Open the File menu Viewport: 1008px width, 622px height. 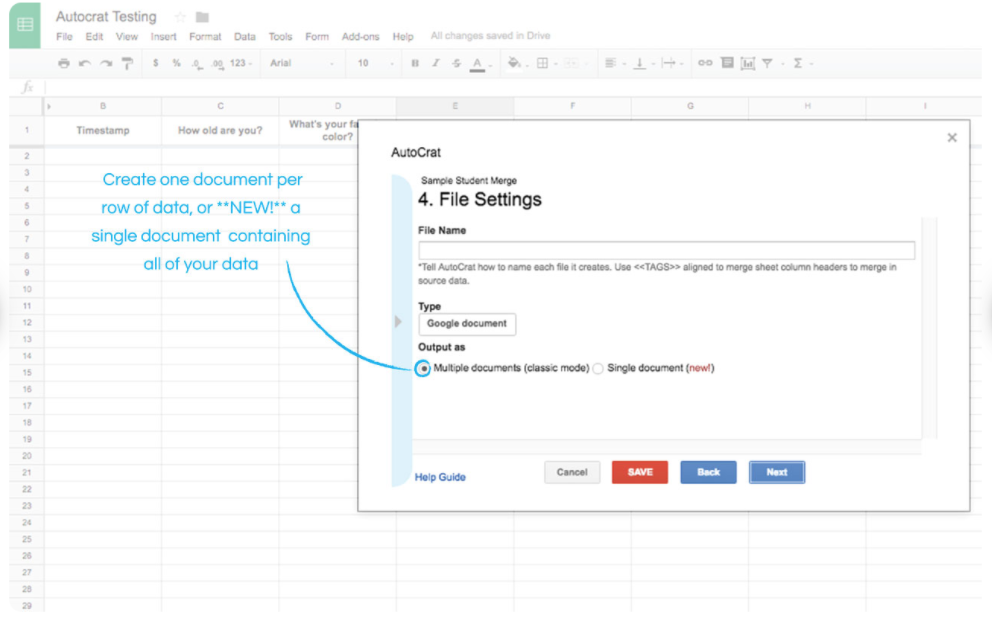click(64, 37)
